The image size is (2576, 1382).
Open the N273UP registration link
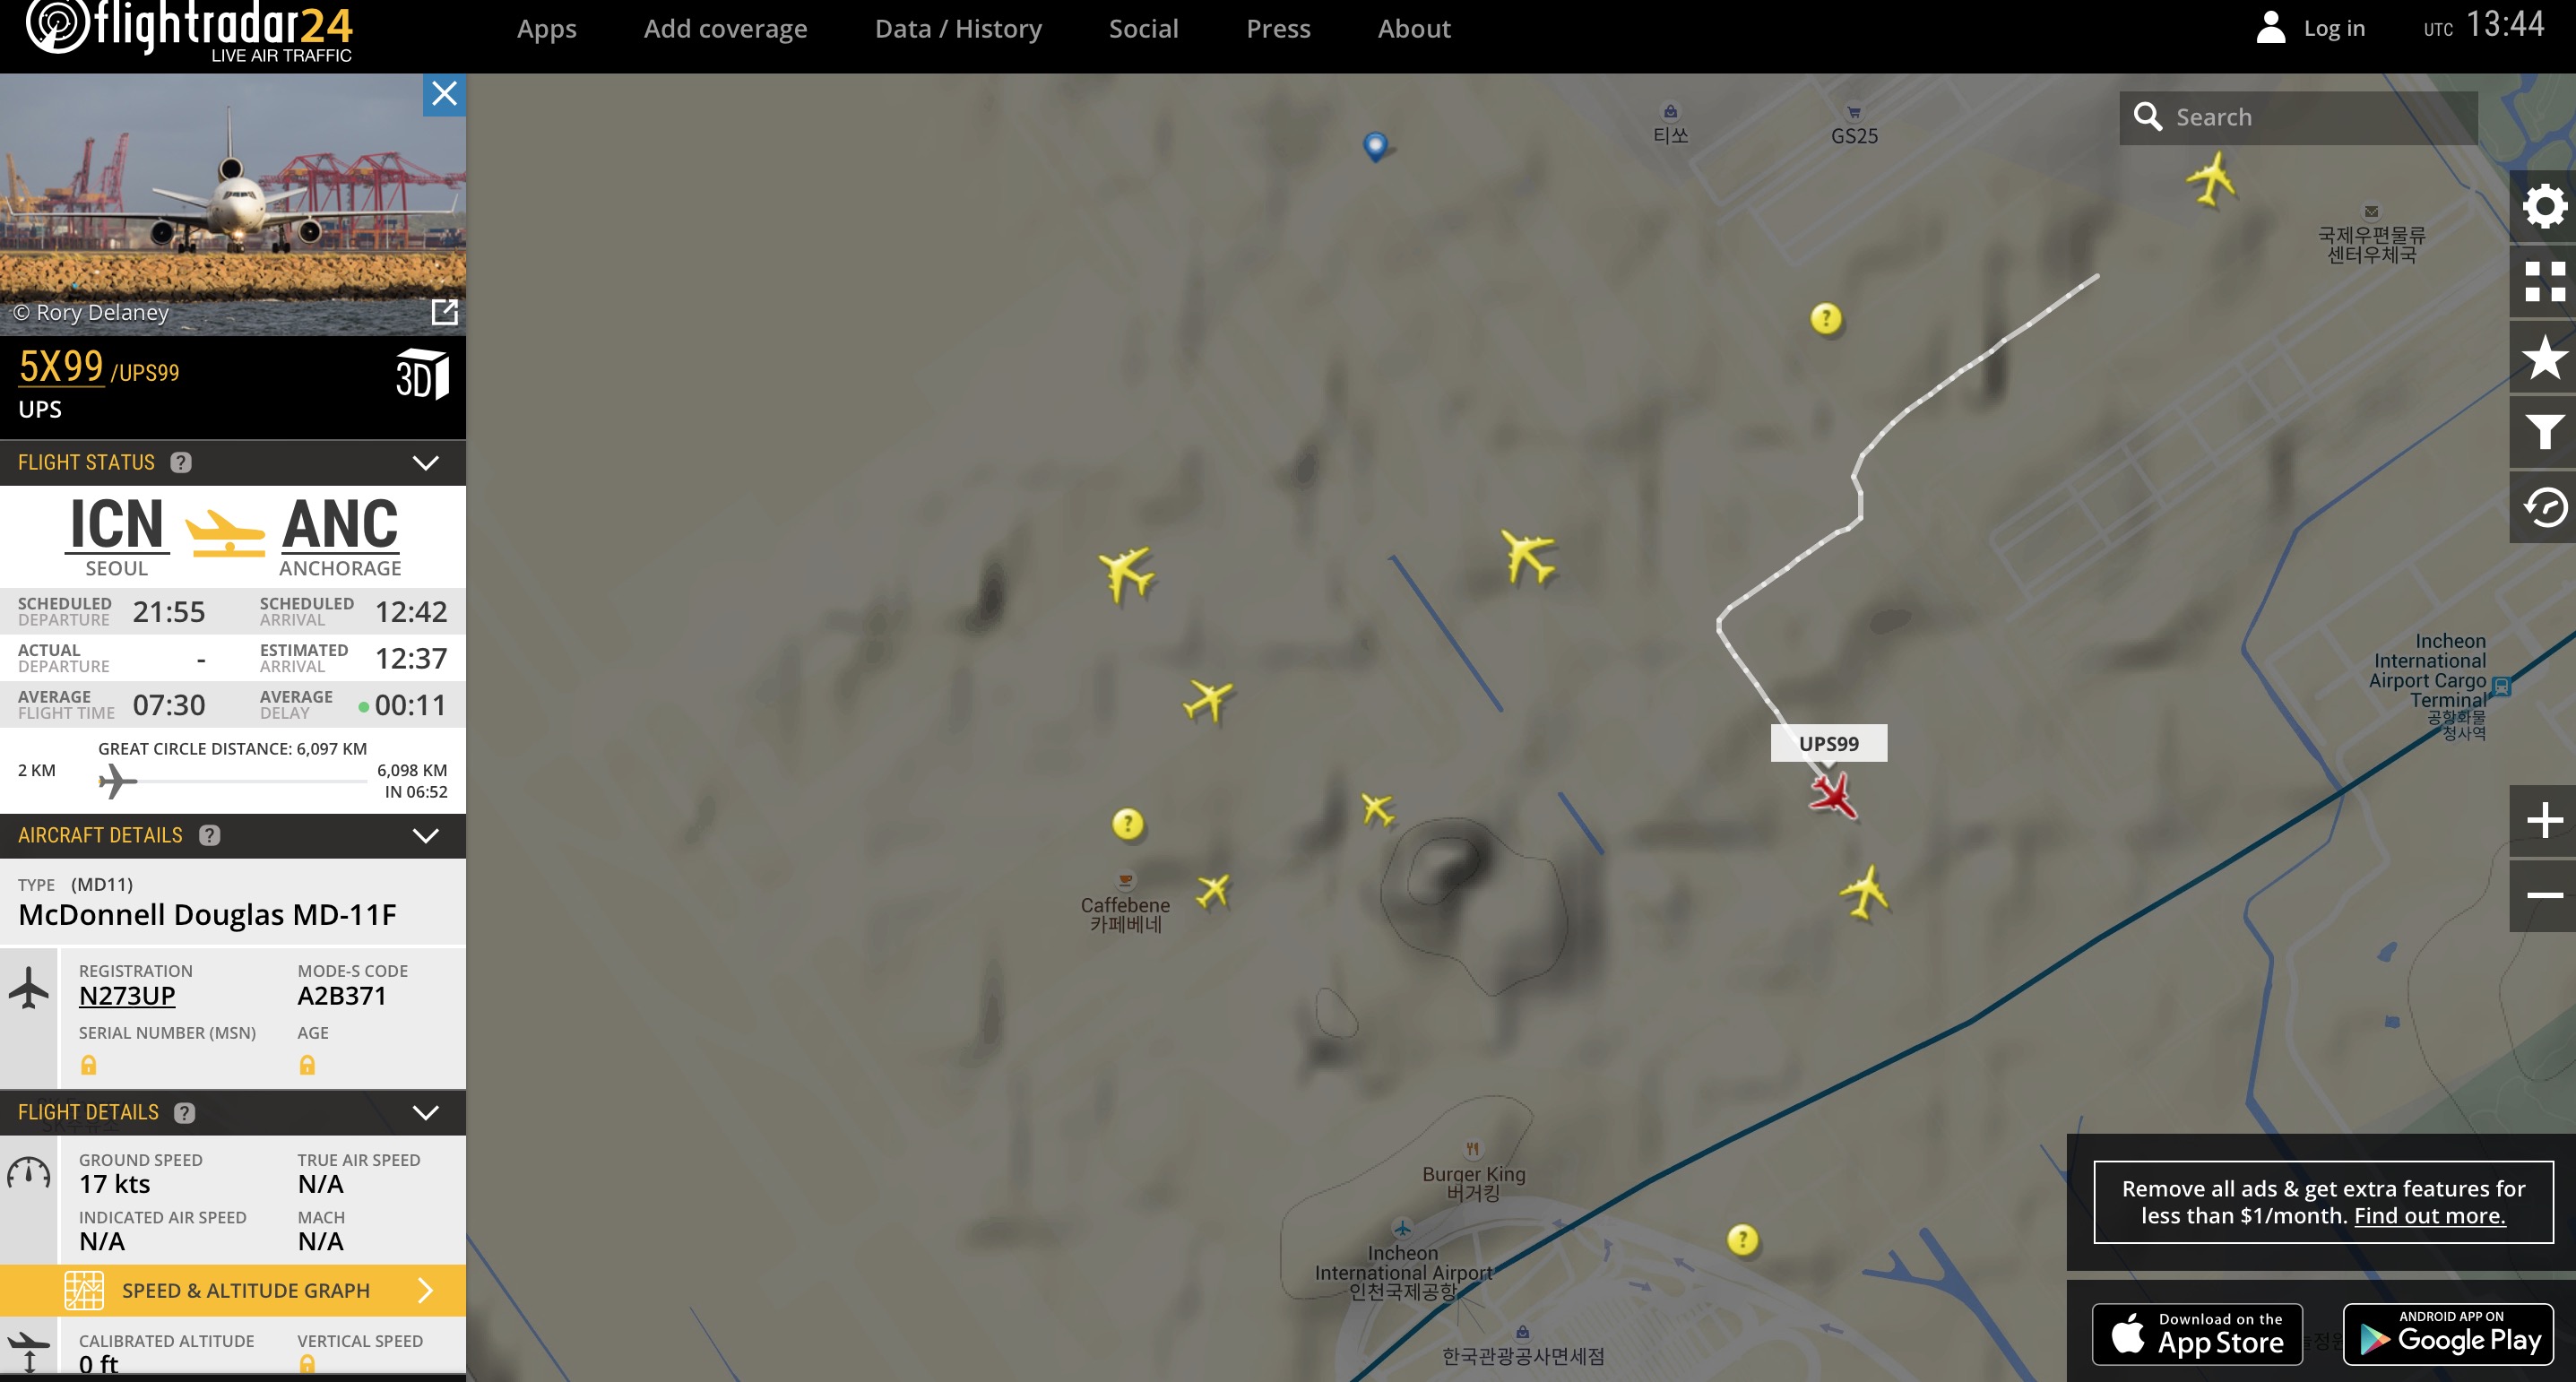pyautogui.click(x=127, y=996)
